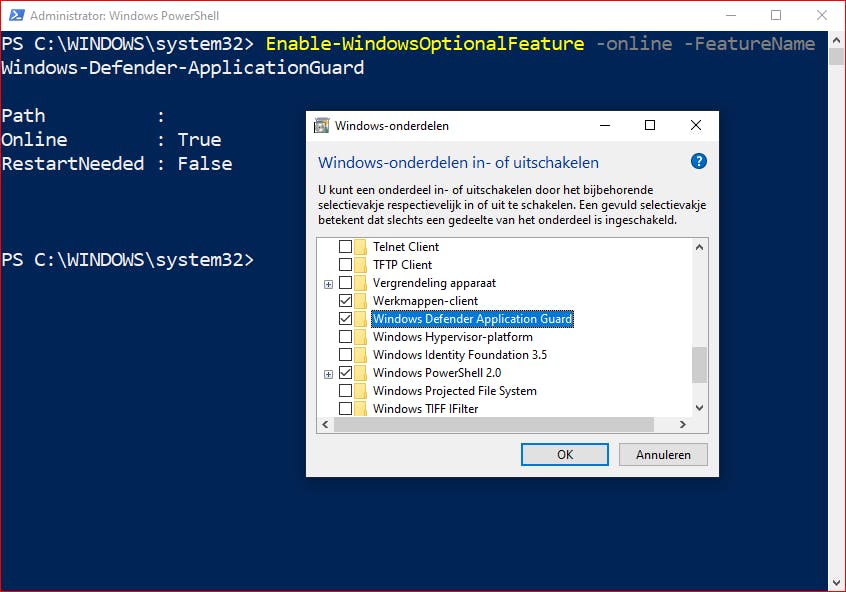Click the PowerShell window scroll up arrow
Image resolution: width=846 pixels, height=592 pixels.
(836, 40)
